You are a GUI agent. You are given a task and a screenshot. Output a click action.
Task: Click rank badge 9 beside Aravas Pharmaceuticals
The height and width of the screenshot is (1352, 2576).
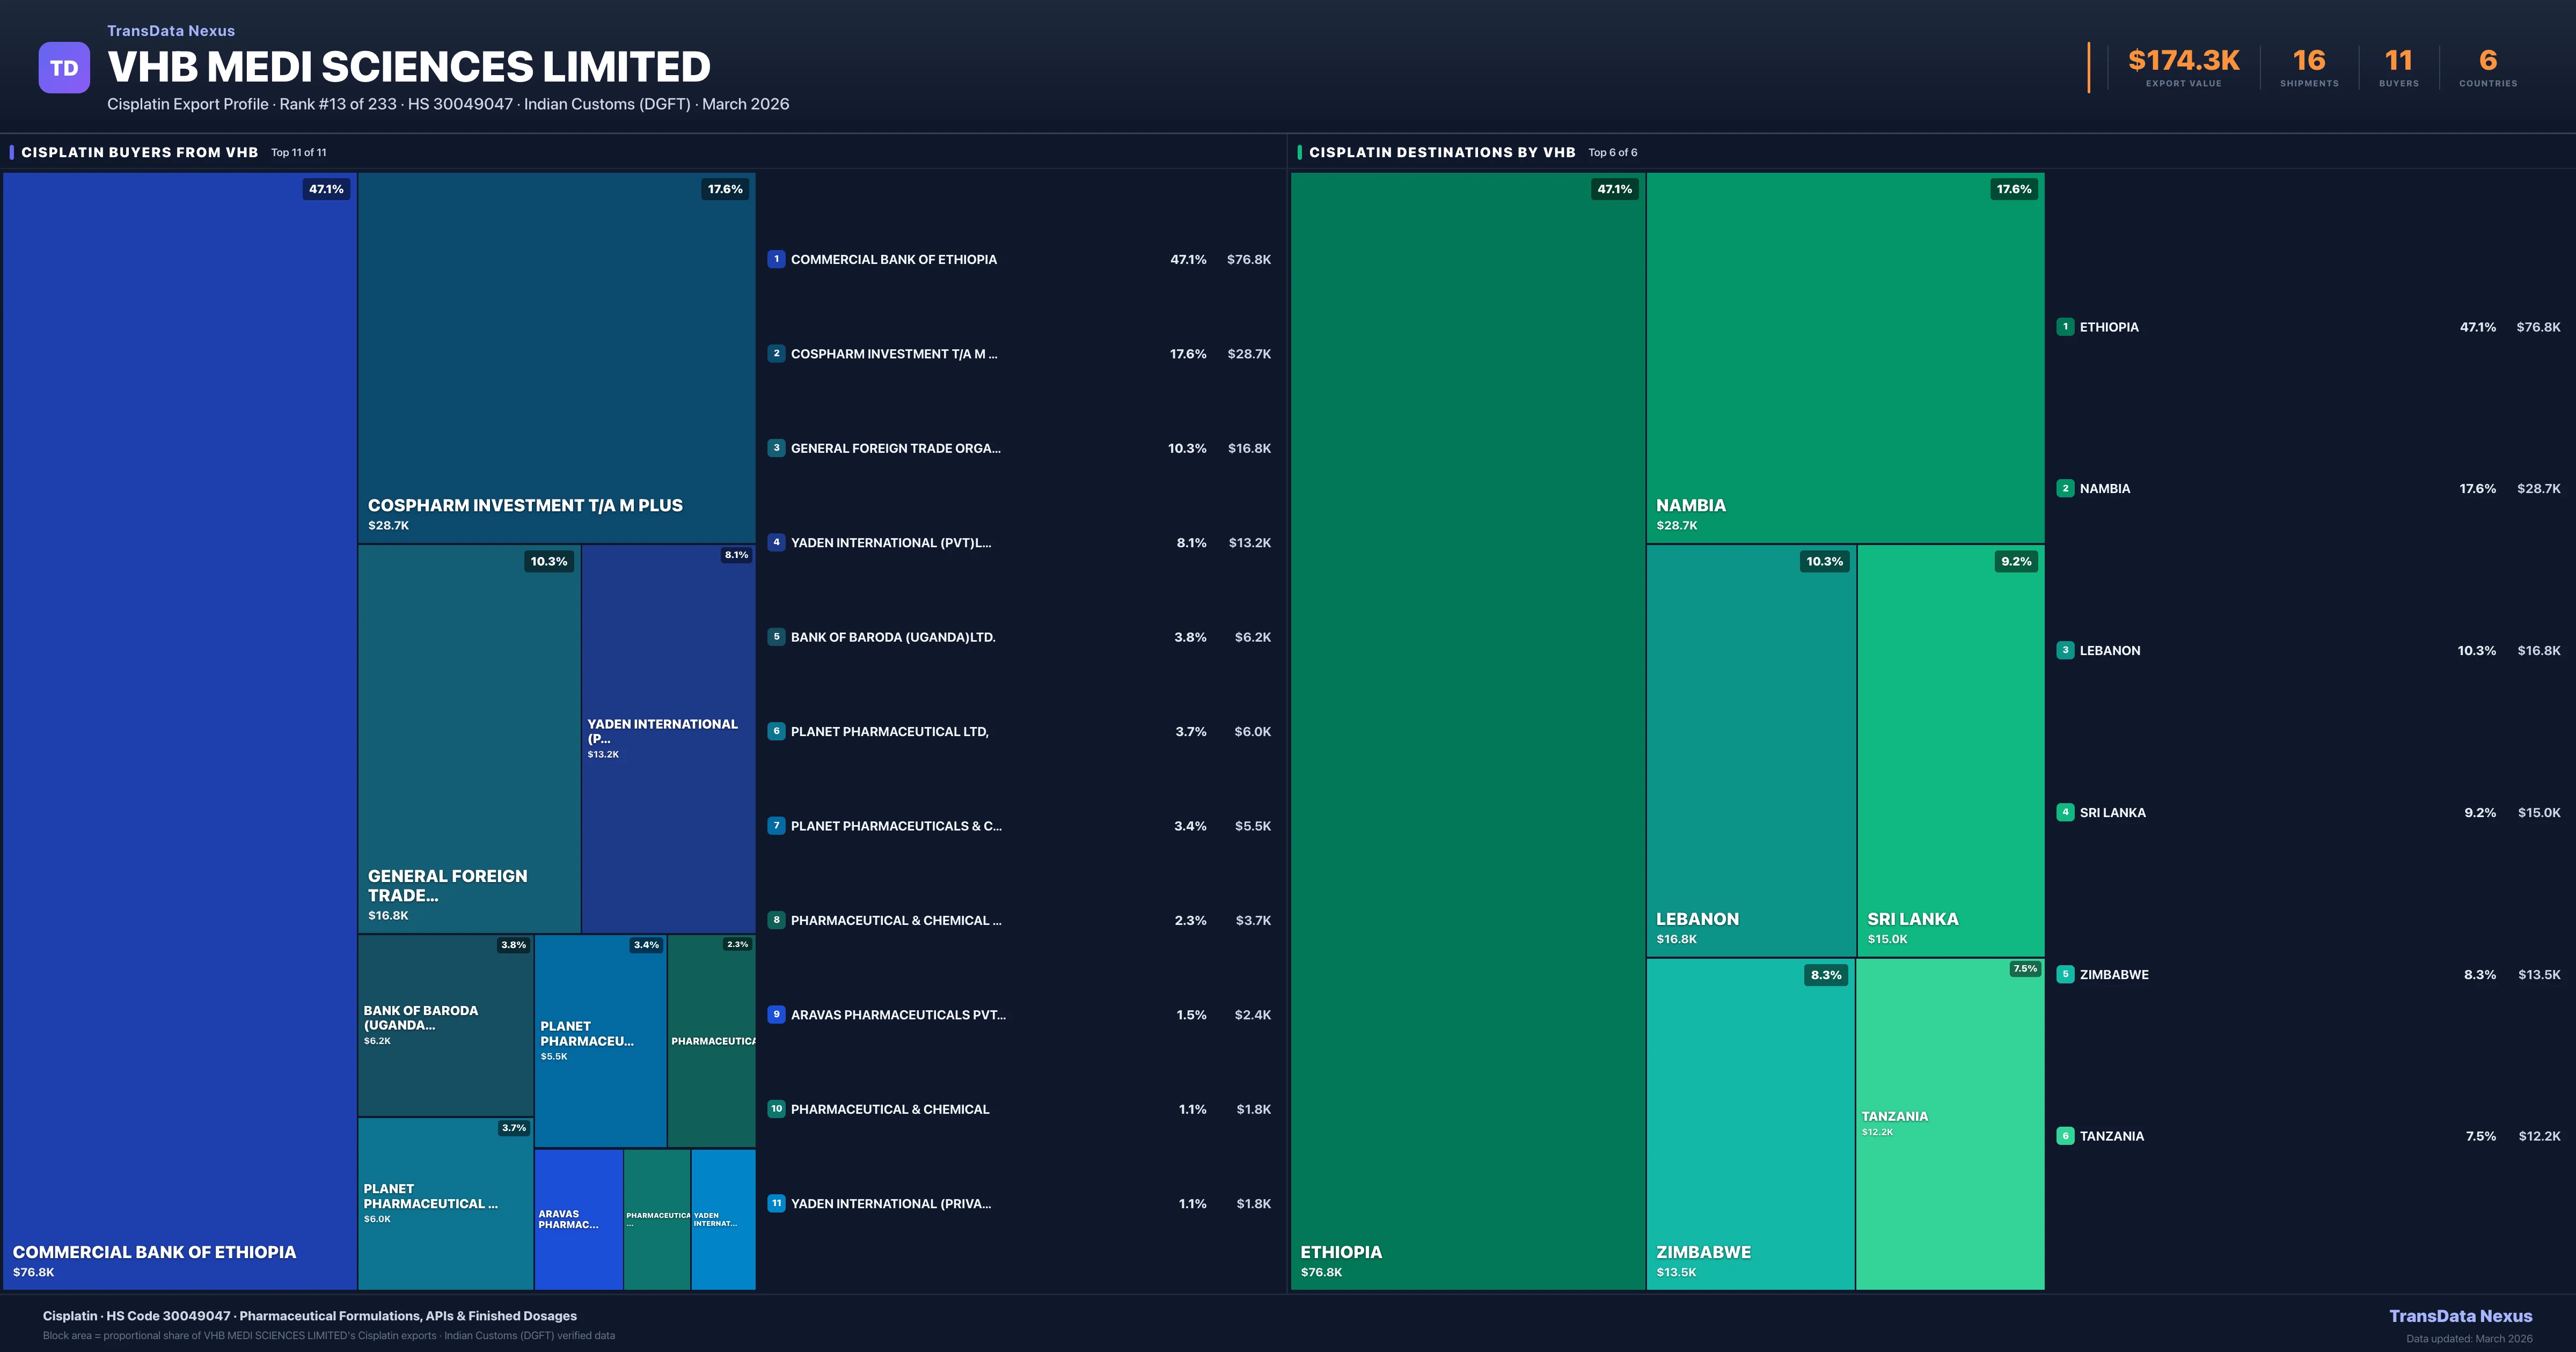776,1014
